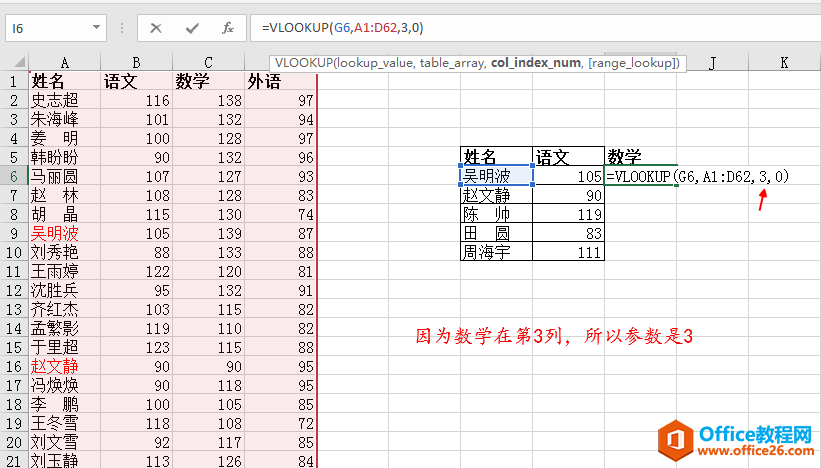This screenshot has height=468, width=821.
Task: Select column A header
Action: (64, 63)
